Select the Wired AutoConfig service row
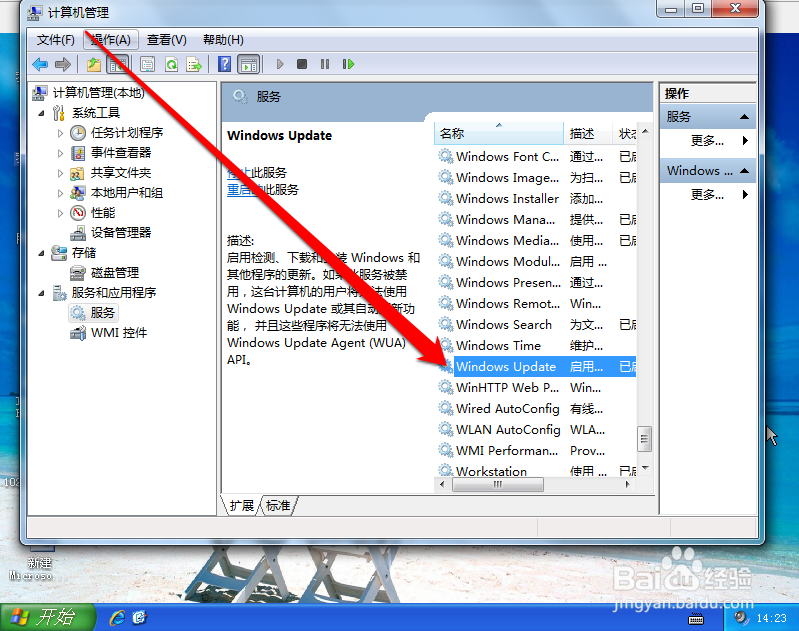This screenshot has width=799, height=631. coord(537,409)
